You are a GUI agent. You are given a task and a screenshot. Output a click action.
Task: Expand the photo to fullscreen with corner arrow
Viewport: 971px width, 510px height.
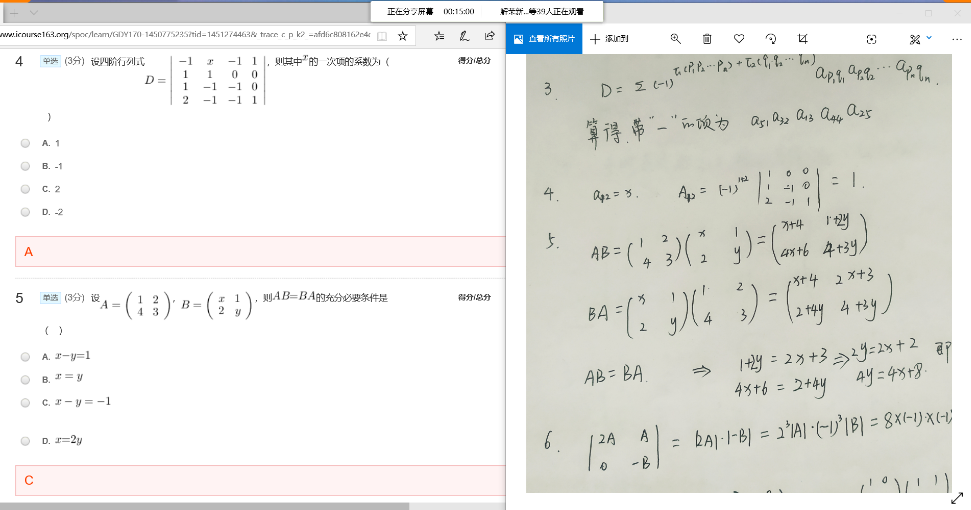tap(956, 497)
